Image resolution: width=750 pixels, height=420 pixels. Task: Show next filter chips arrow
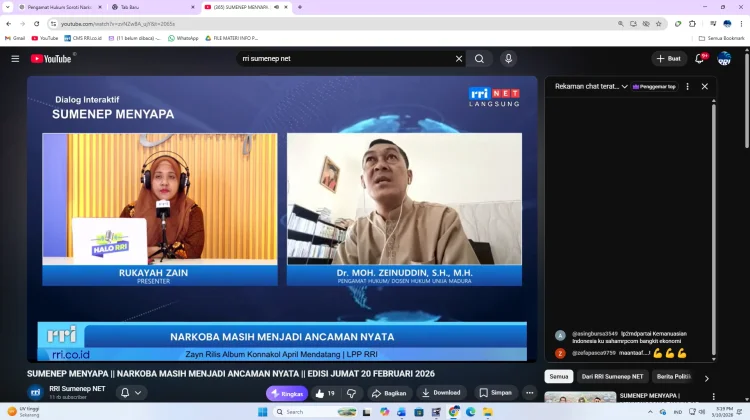pyautogui.click(x=706, y=378)
